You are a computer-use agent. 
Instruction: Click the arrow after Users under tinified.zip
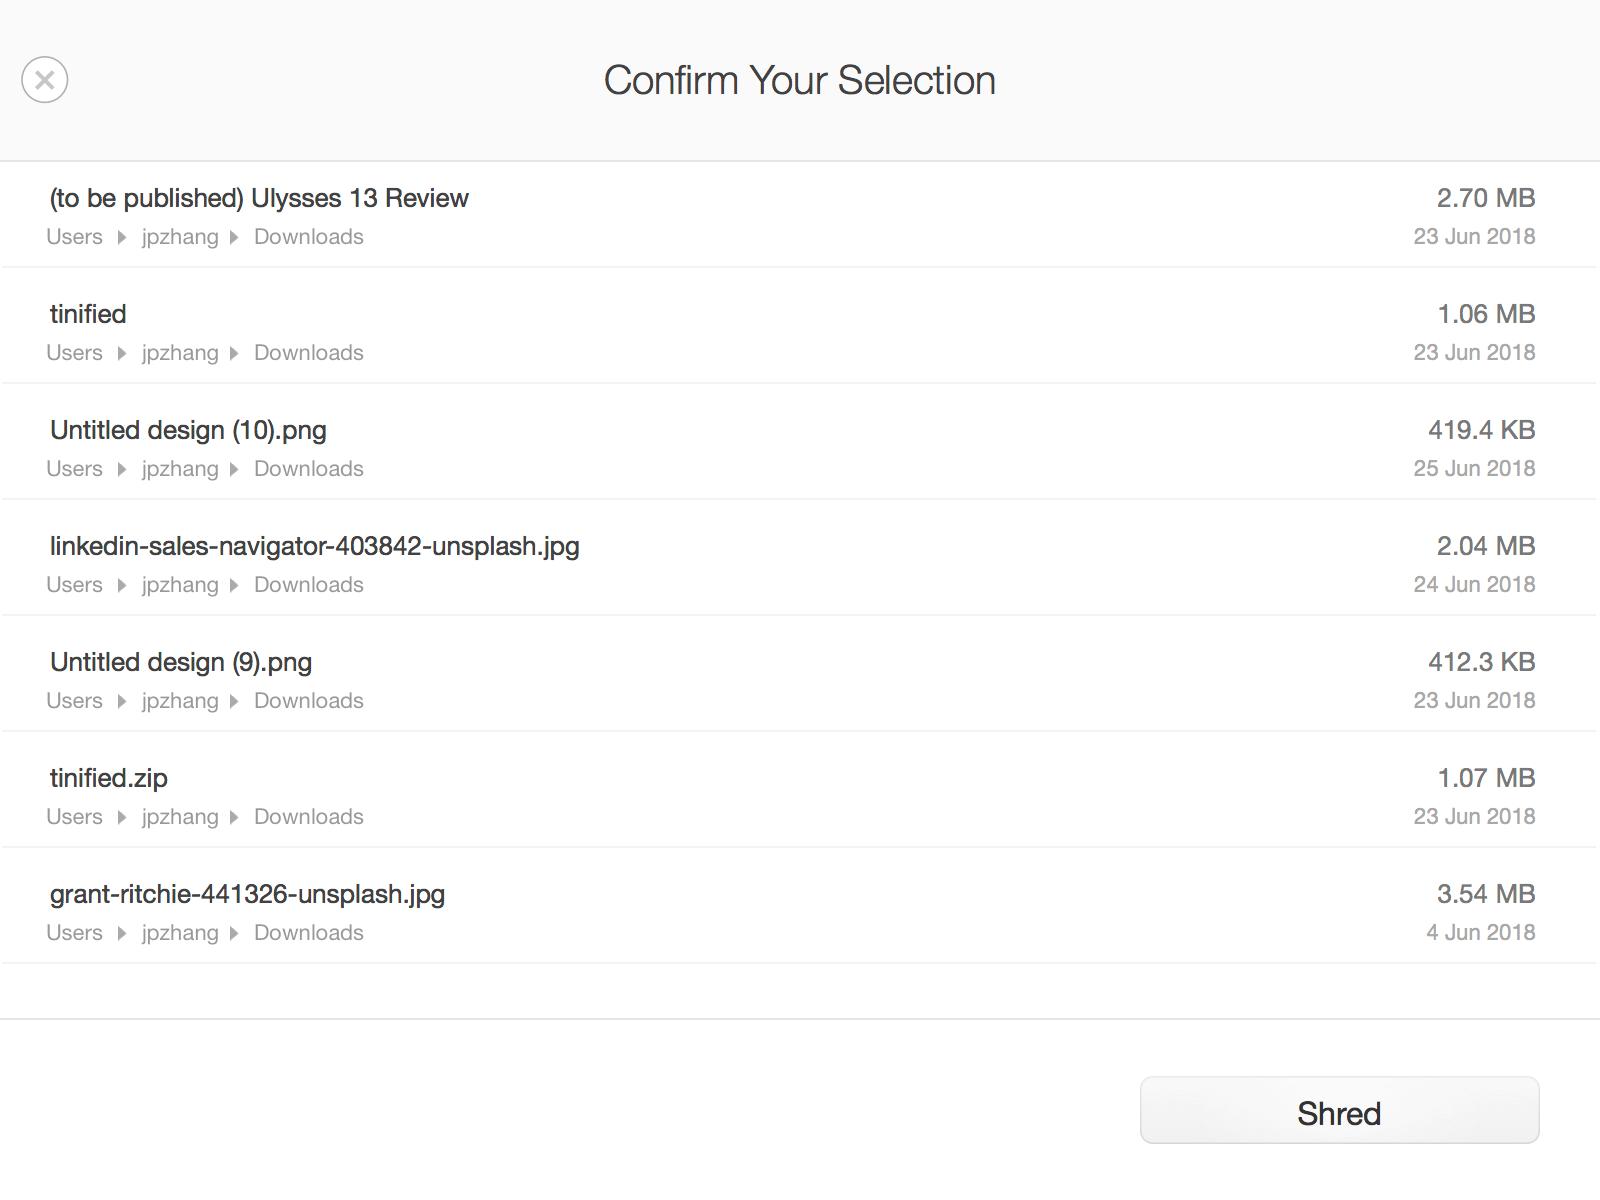point(122,817)
